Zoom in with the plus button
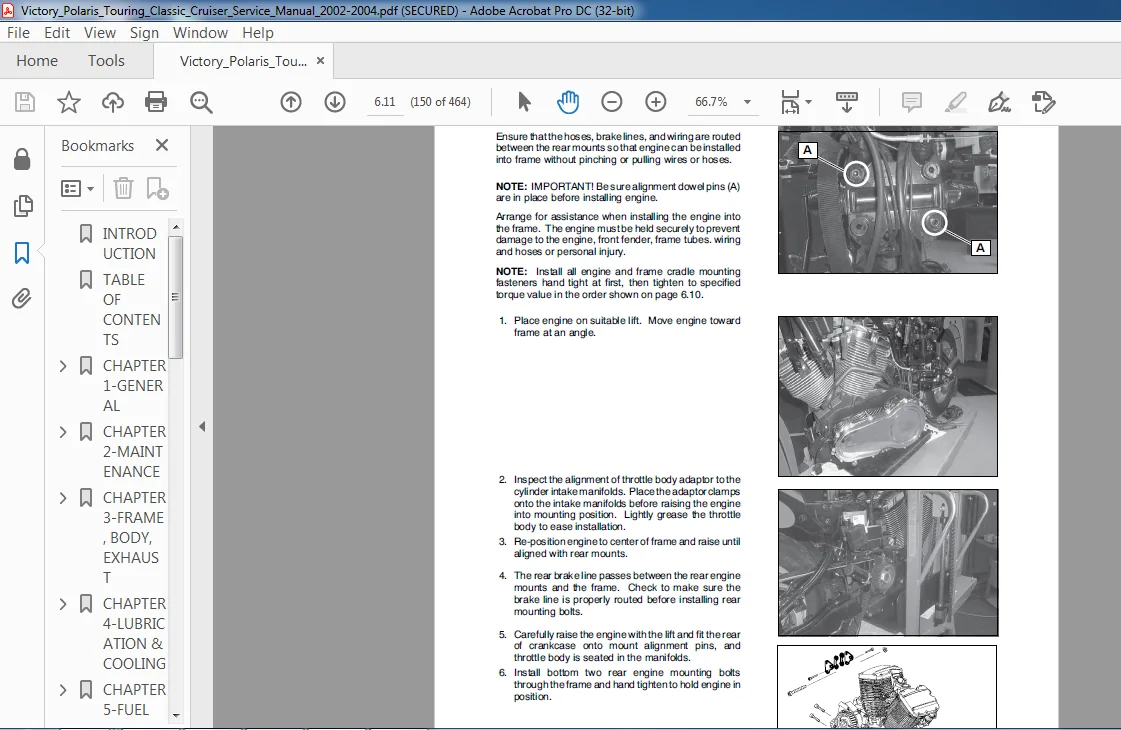This screenshot has height=730, width=1121. [x=656, y=102]
